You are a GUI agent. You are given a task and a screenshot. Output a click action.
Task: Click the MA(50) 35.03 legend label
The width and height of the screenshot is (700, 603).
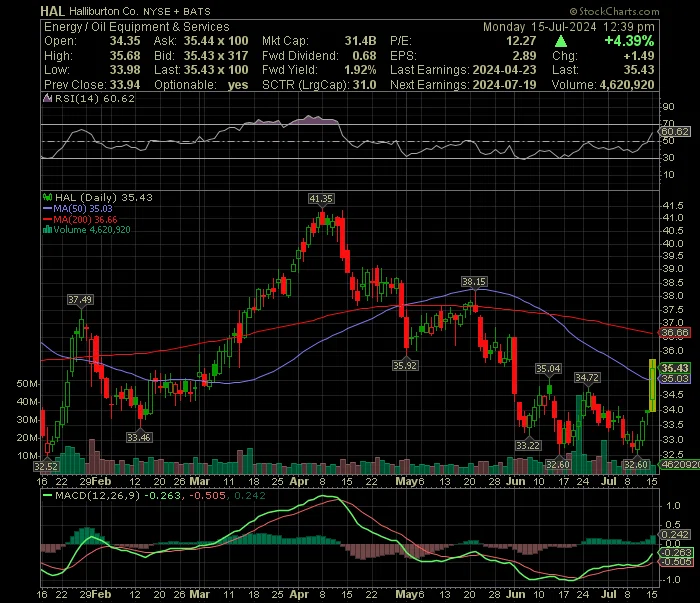[83, 208]
